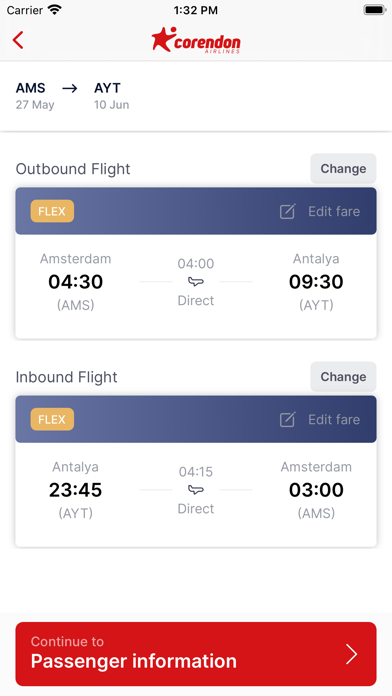The height and width of the screenshot is (696, 392).
Task: Tap the AYT 10 Jun return summary
Action: pyautogui.click(x=111, y=95)
